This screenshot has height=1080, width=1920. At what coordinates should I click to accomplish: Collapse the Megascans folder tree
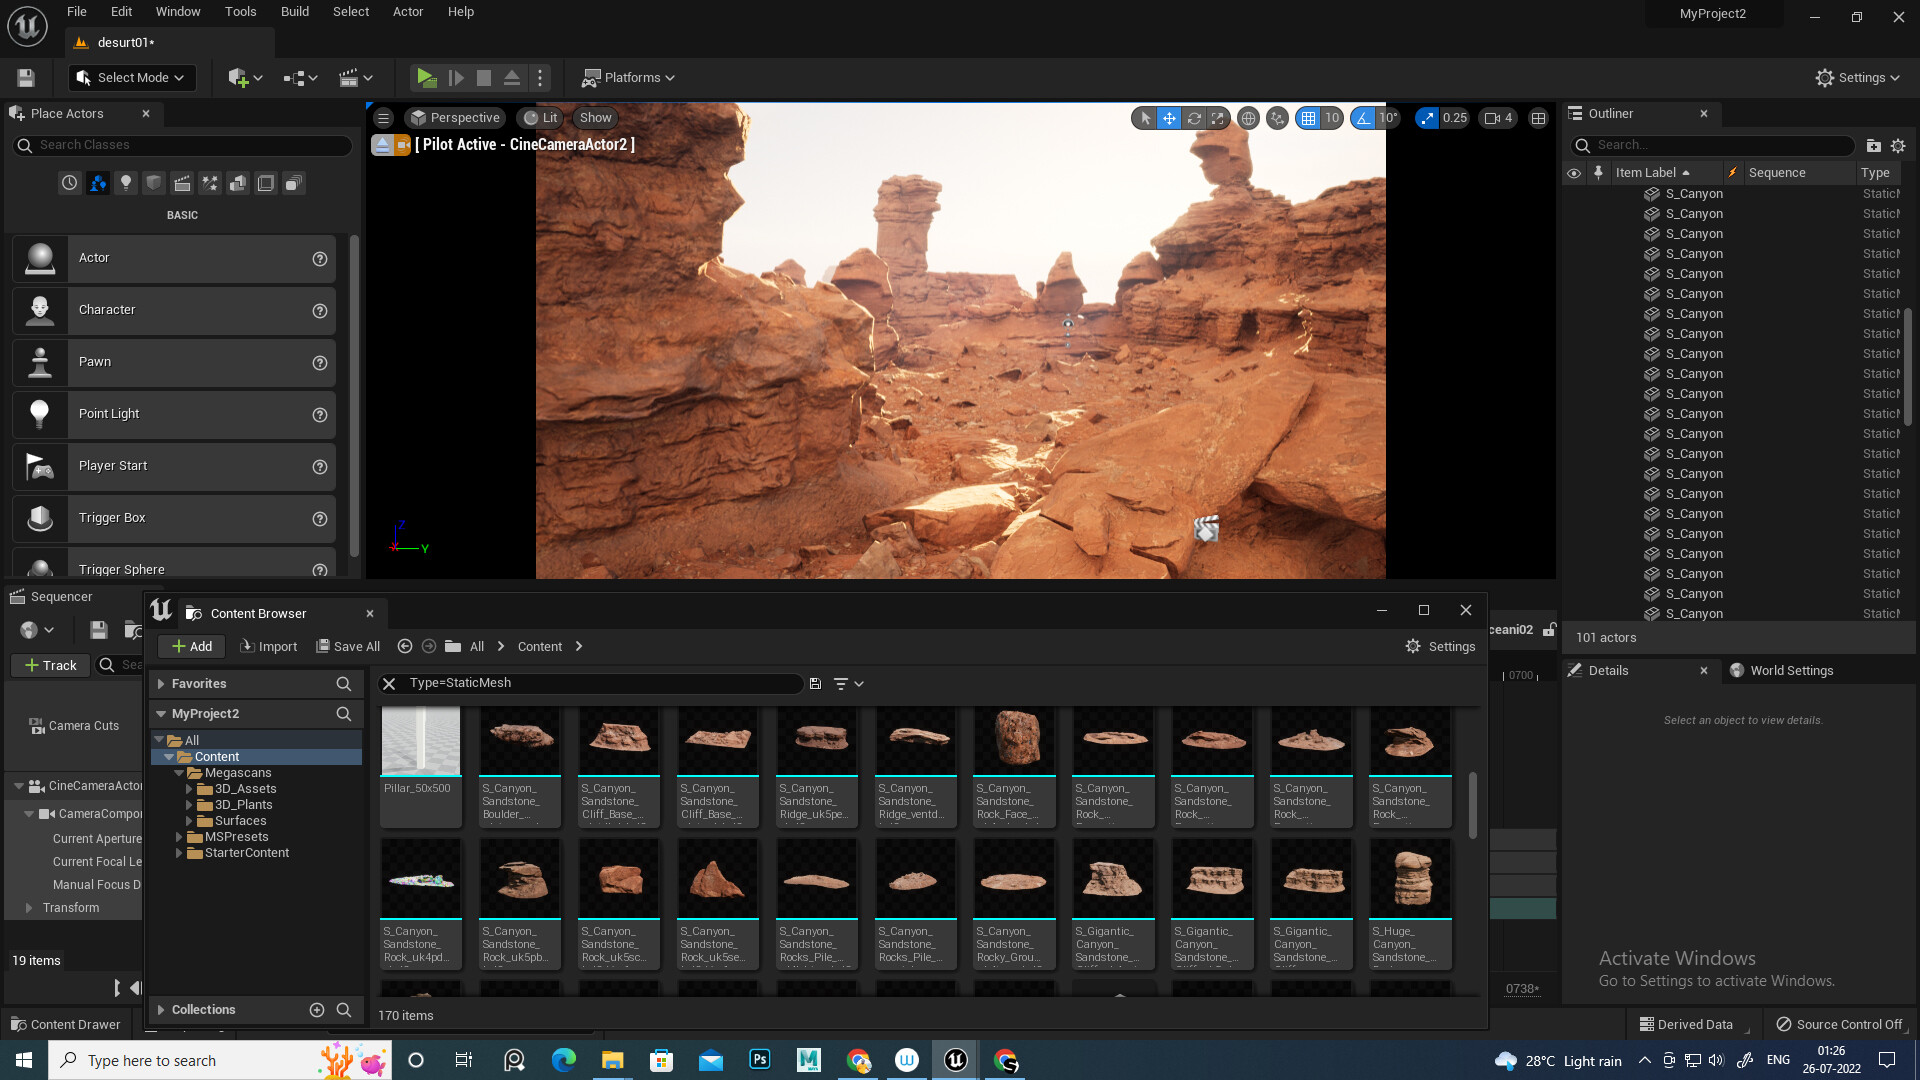pos(180,772)
